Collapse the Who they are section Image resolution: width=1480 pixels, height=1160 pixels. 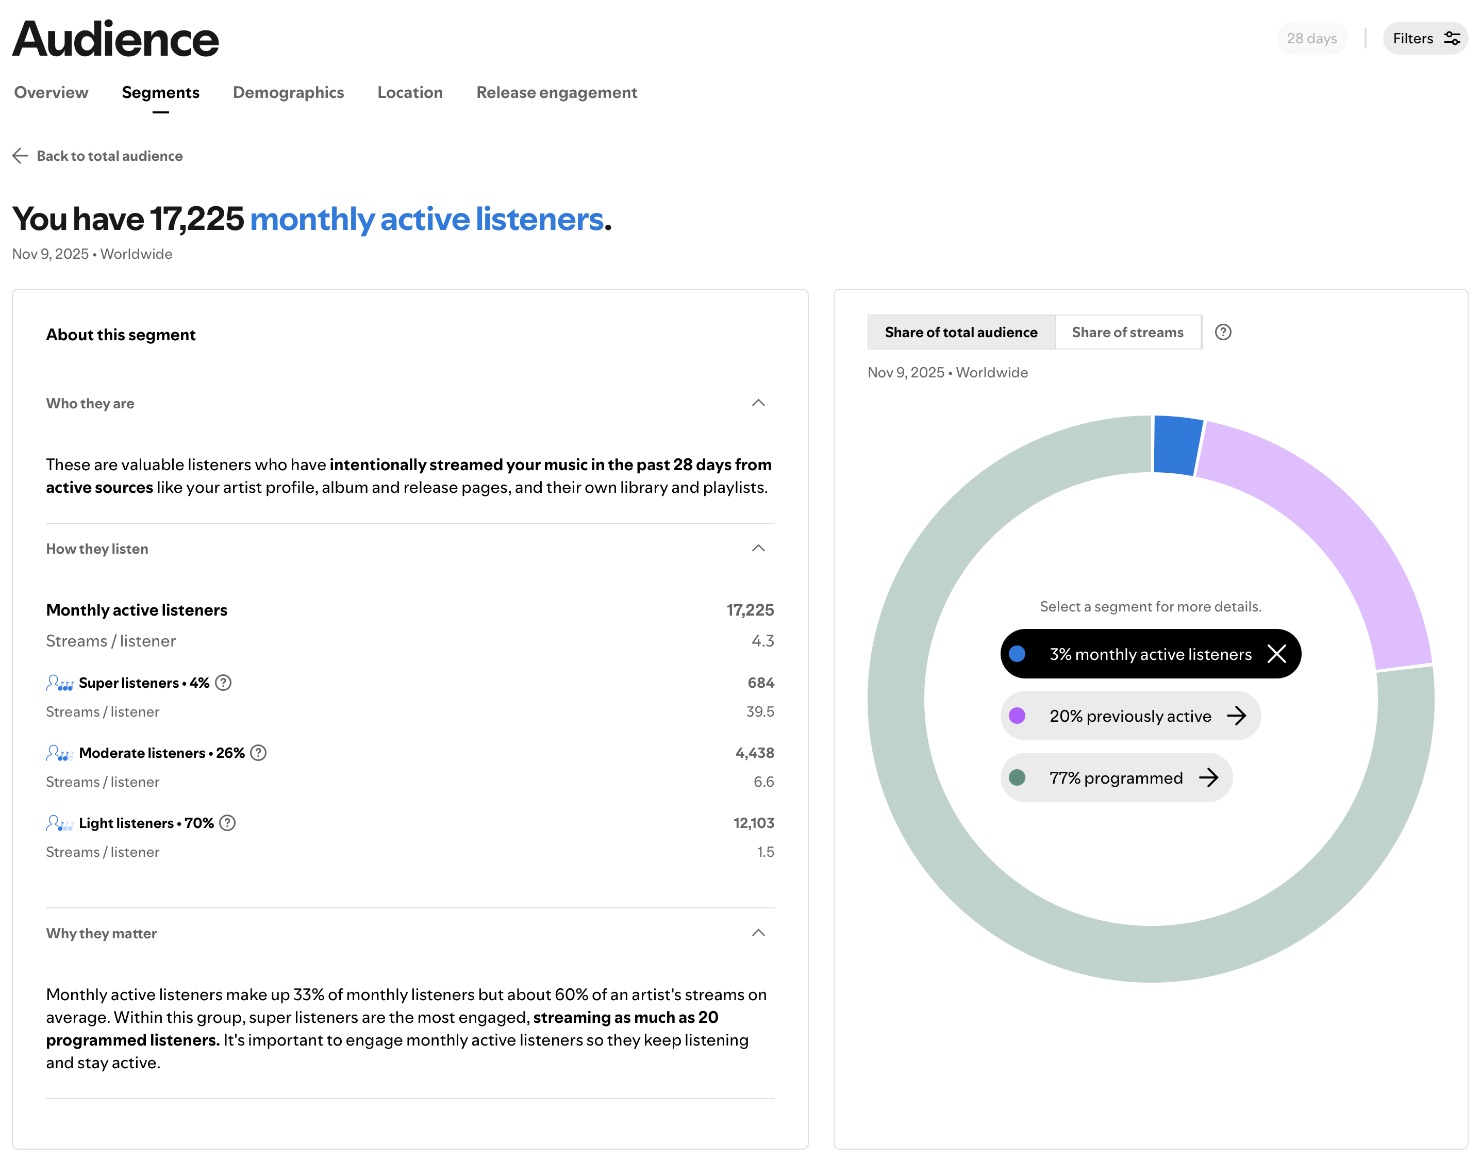tap(758, 403)
